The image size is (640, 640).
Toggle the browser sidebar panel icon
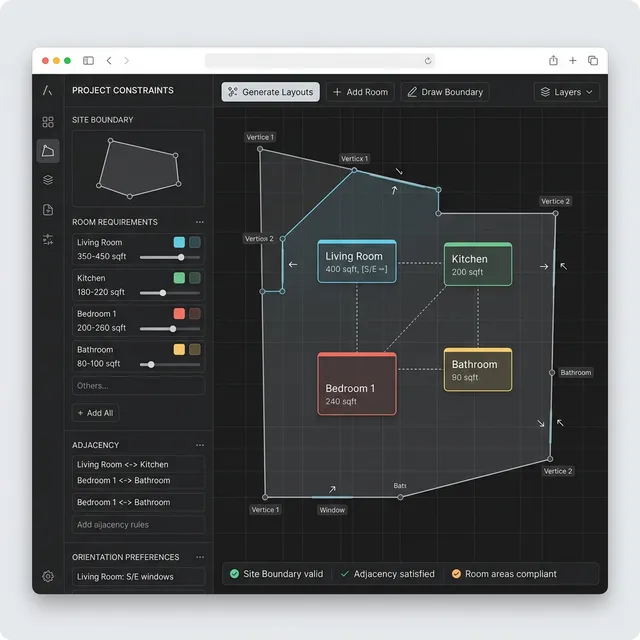88,60
